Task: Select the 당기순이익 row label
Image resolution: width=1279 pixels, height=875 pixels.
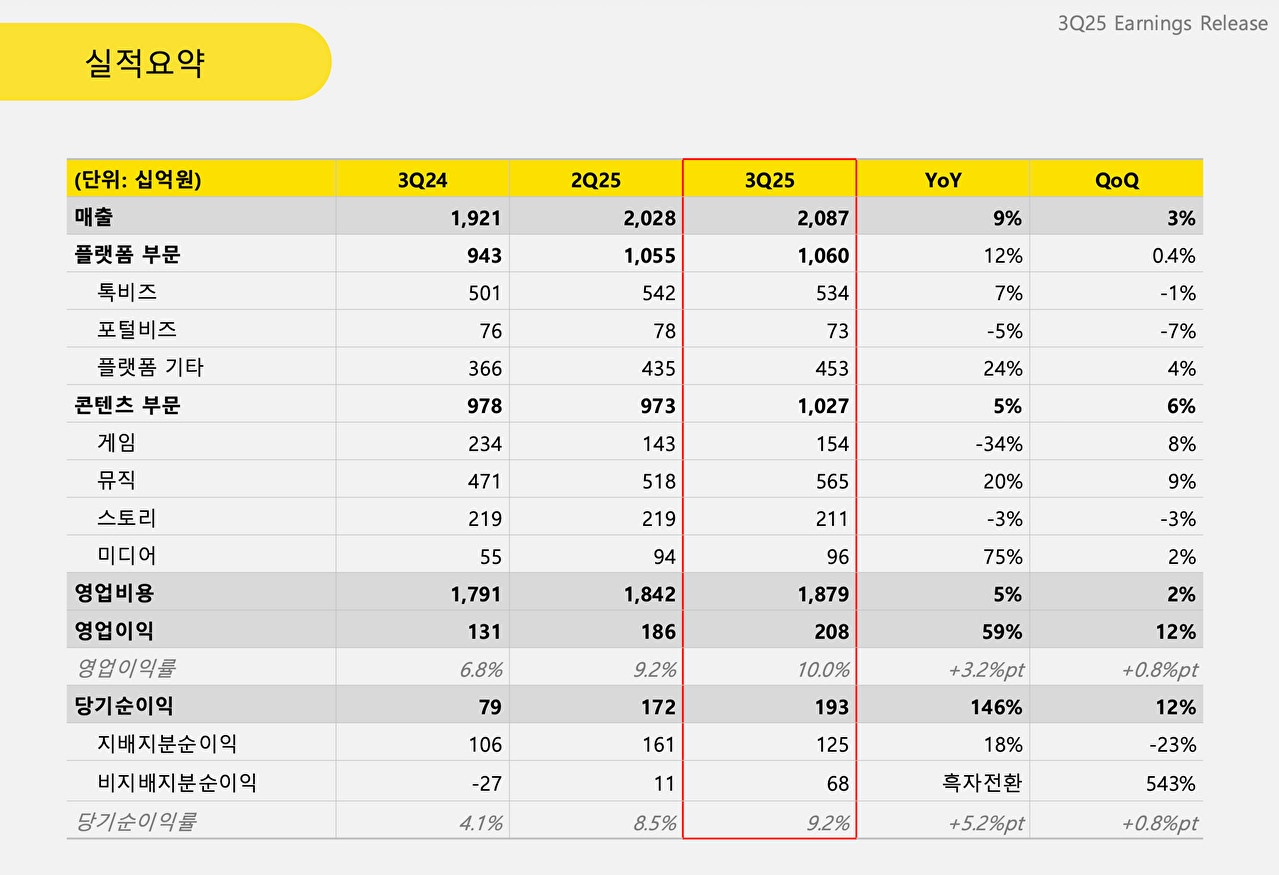Action: pos(112,705)
